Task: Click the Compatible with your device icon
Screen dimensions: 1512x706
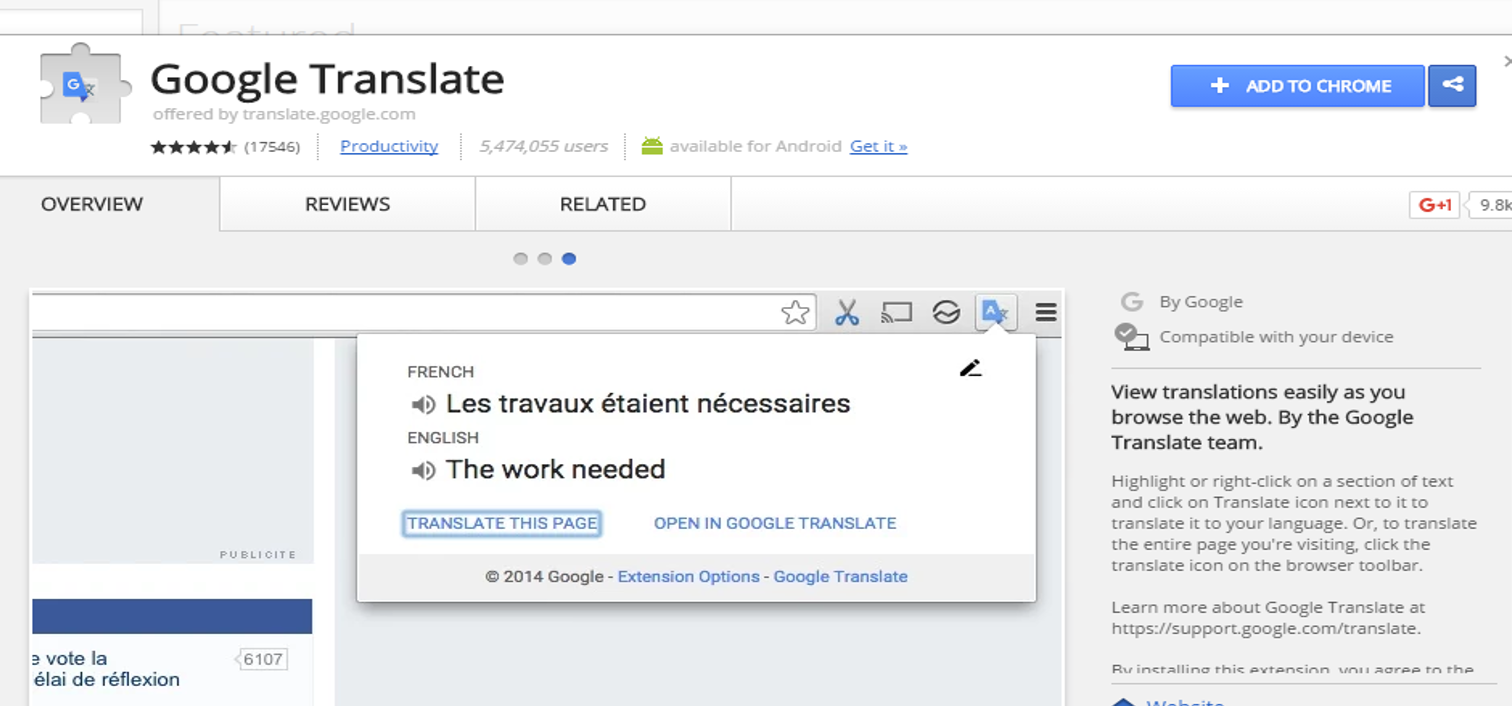Action: [x=1131, y=337]
